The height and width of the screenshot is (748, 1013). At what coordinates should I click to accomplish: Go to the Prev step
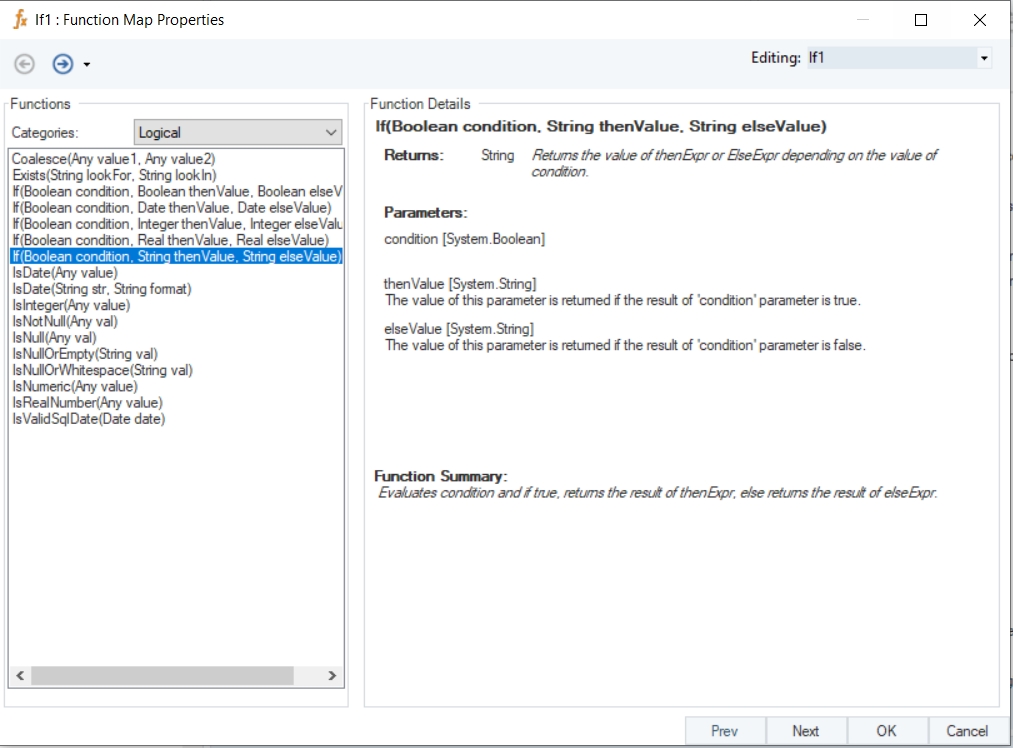click(x=725, y=731)
